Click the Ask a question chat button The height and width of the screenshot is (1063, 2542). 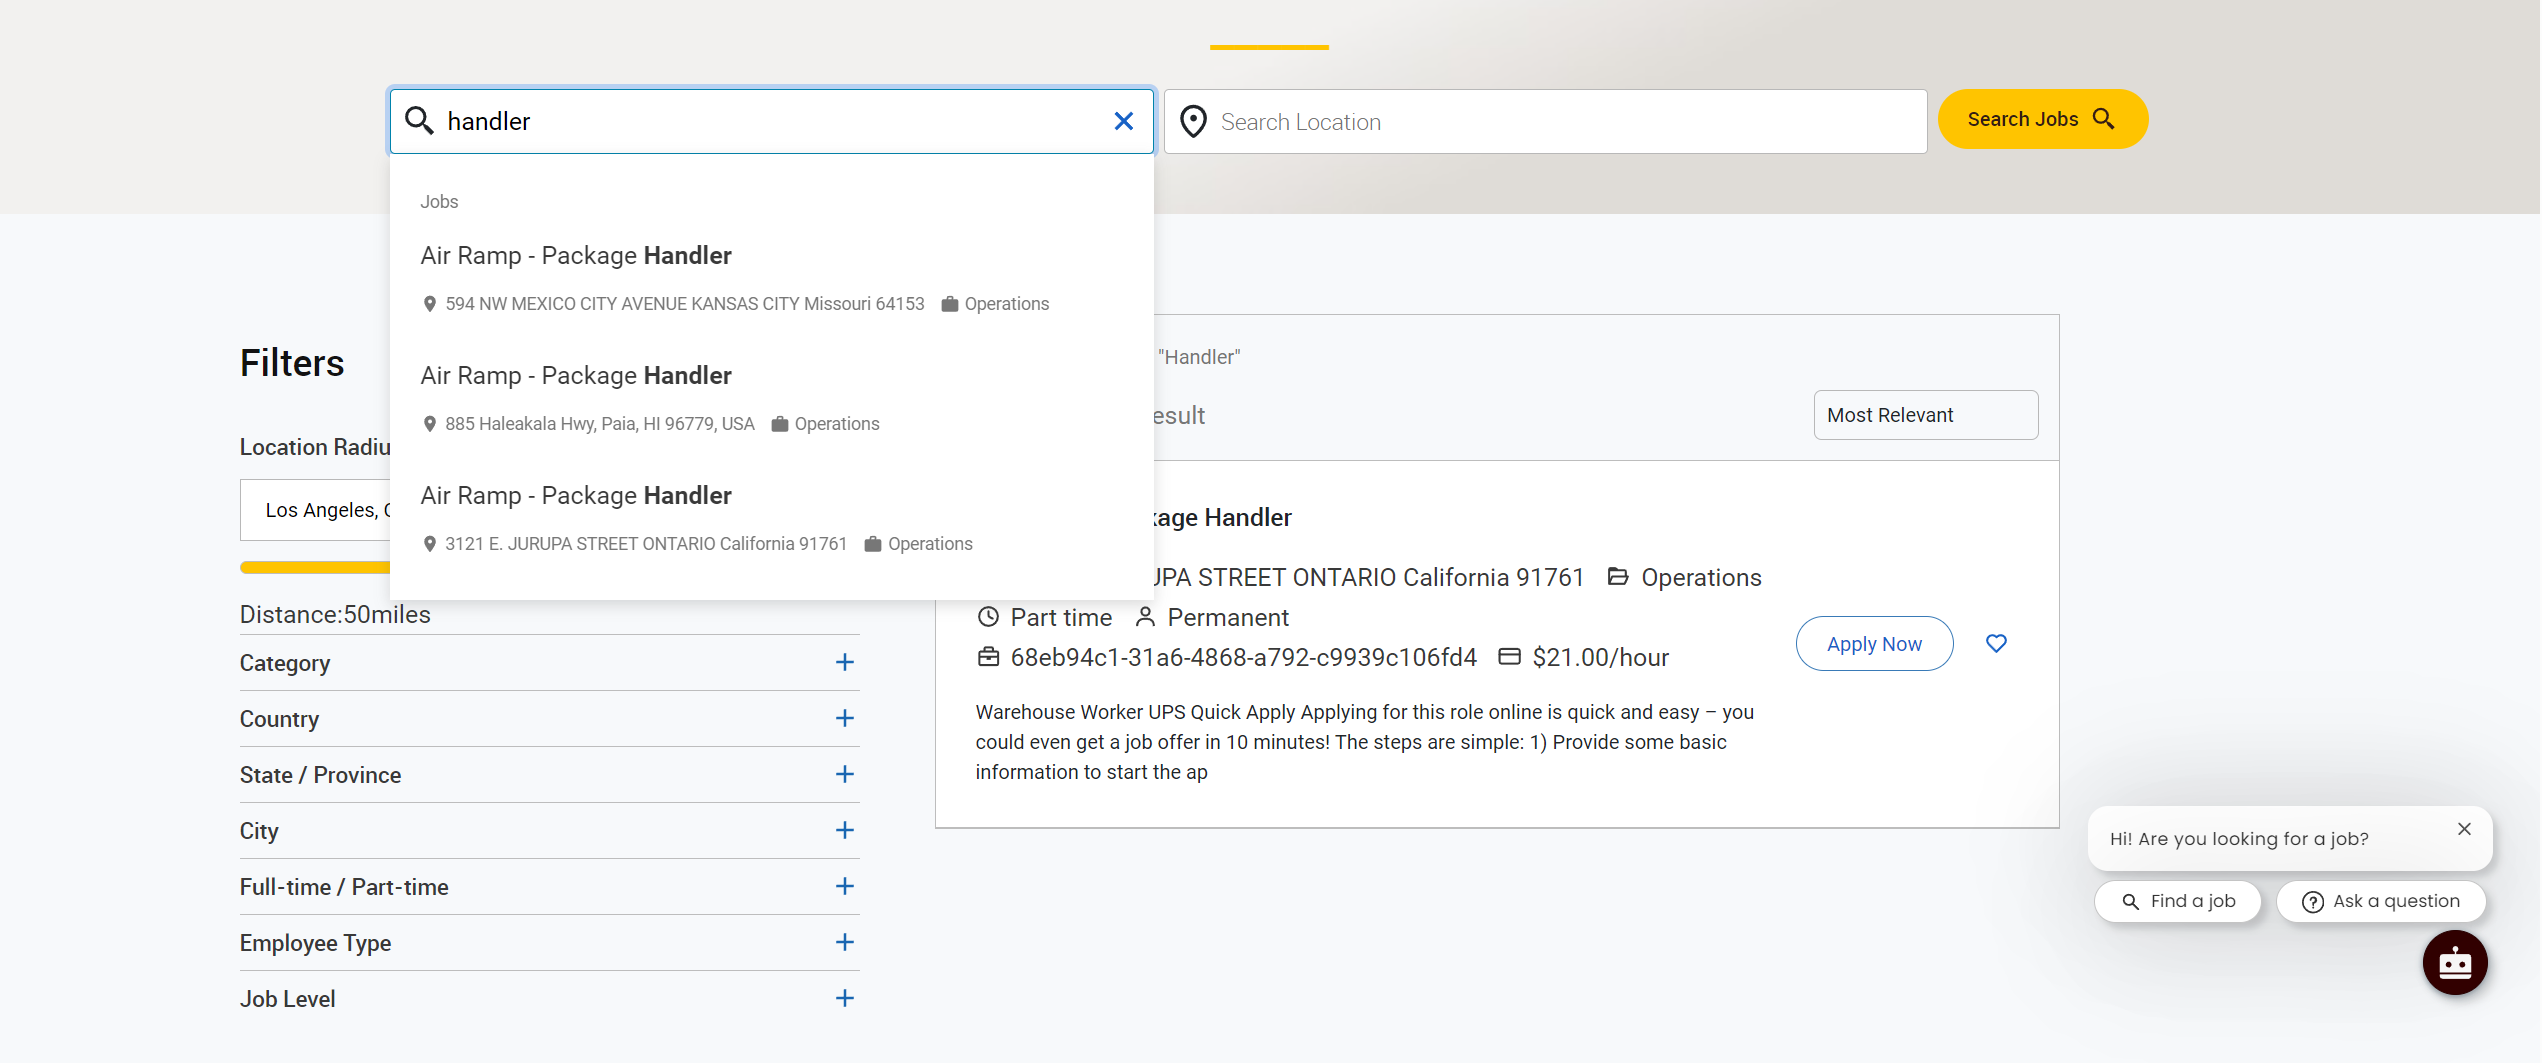coord(2381,902)
